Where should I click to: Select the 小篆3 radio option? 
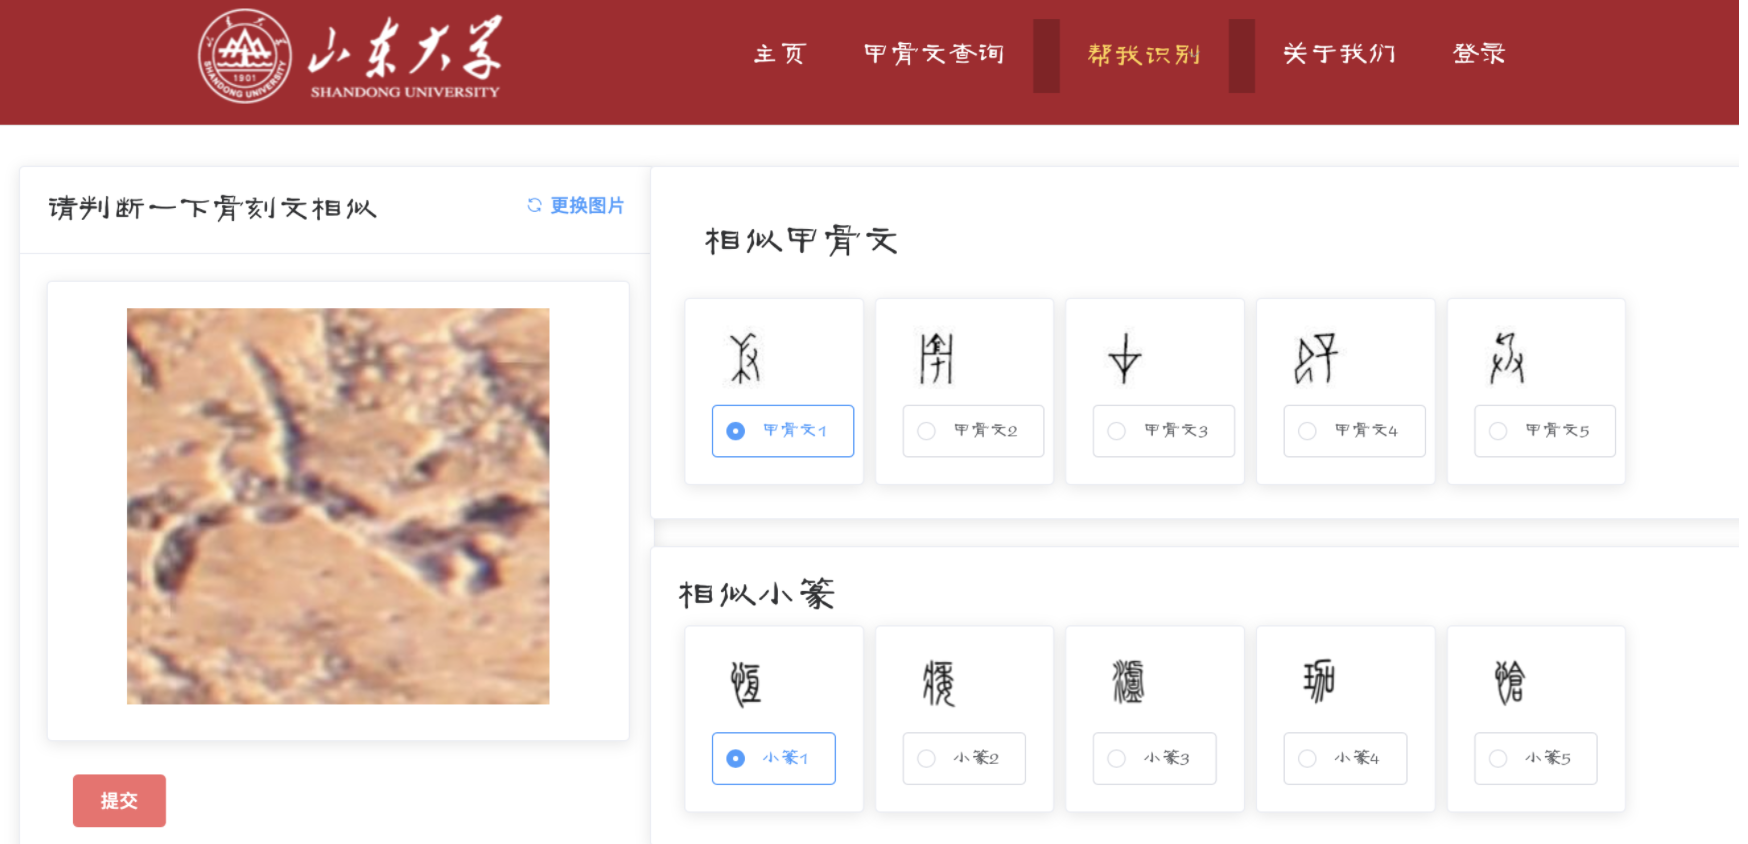pos(1117,759)
